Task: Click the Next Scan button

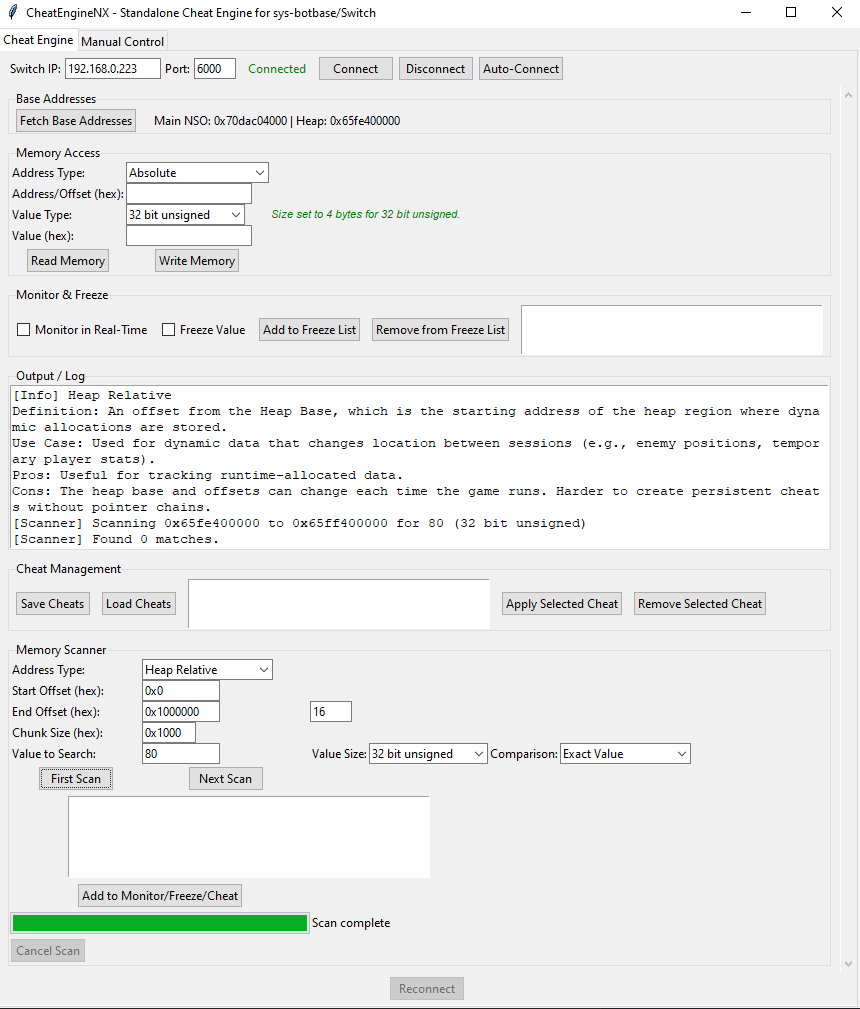Action: pyautogui.click(x=225, y=779)
